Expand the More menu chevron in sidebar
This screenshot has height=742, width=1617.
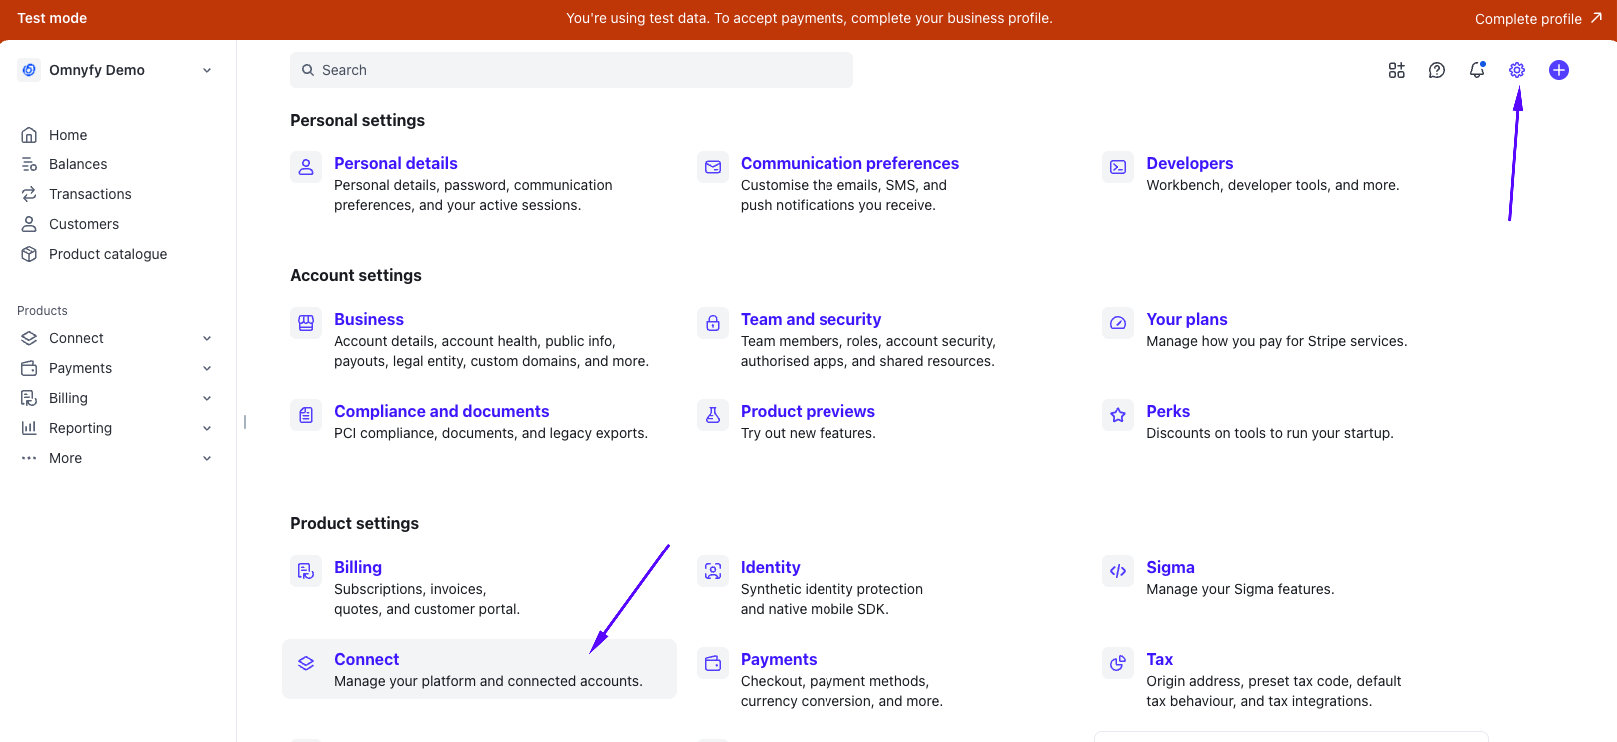click(207, 458)
